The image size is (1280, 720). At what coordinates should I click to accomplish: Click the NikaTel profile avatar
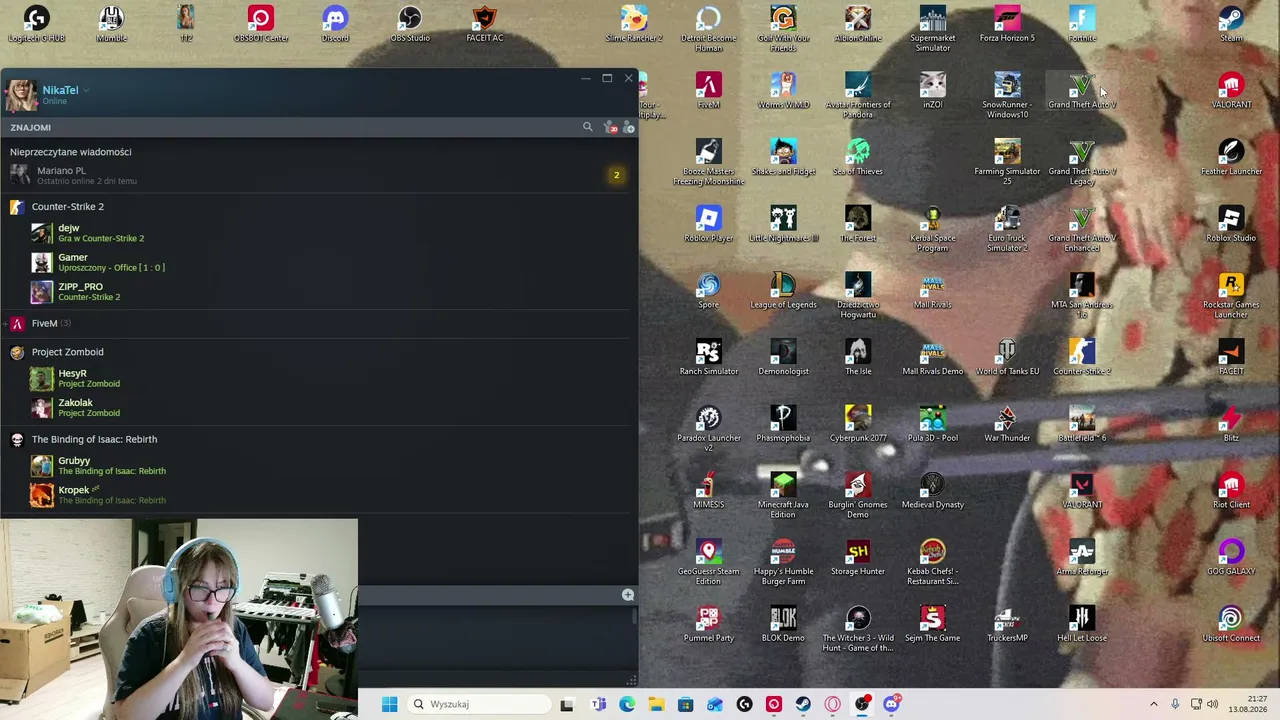(21, 94)
